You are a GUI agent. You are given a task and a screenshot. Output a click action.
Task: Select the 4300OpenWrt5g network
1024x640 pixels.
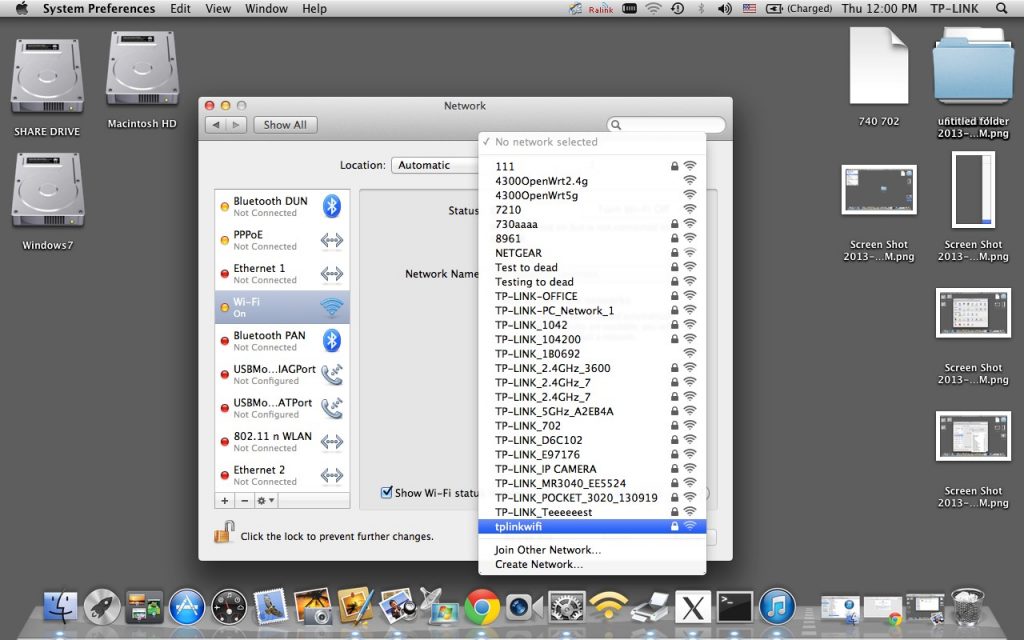pos(592,195)
